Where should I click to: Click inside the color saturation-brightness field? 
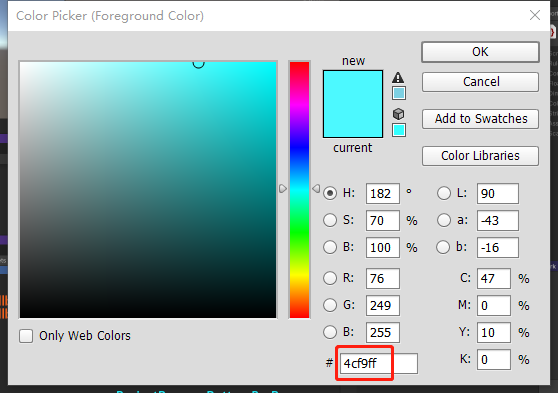148,190
